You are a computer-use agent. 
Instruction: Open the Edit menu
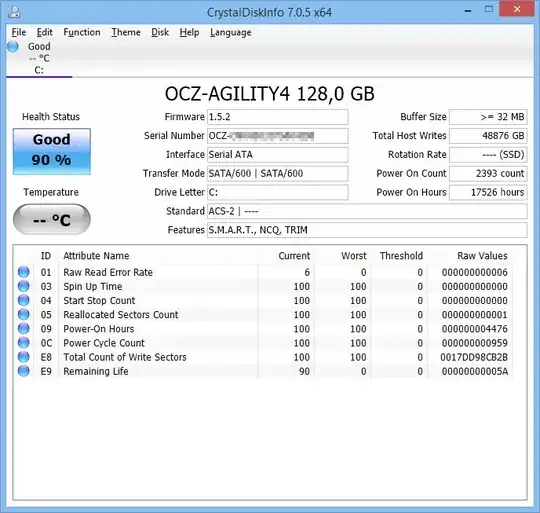click(x=44, y=32)
